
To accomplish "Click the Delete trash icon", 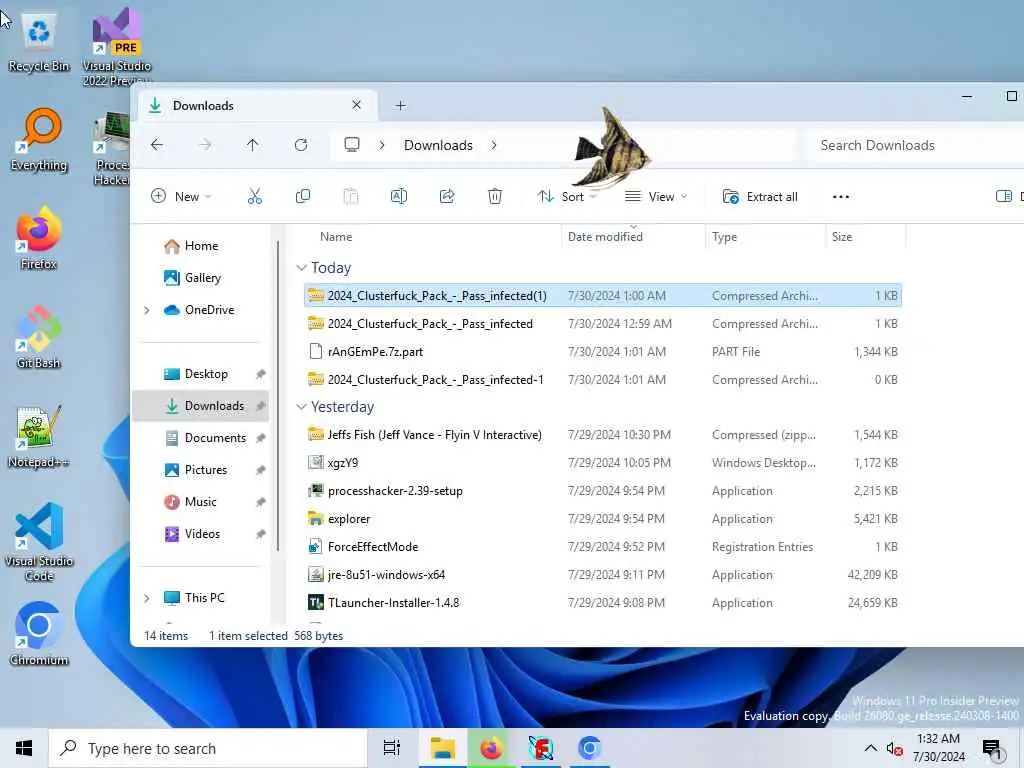I will 495,197.
